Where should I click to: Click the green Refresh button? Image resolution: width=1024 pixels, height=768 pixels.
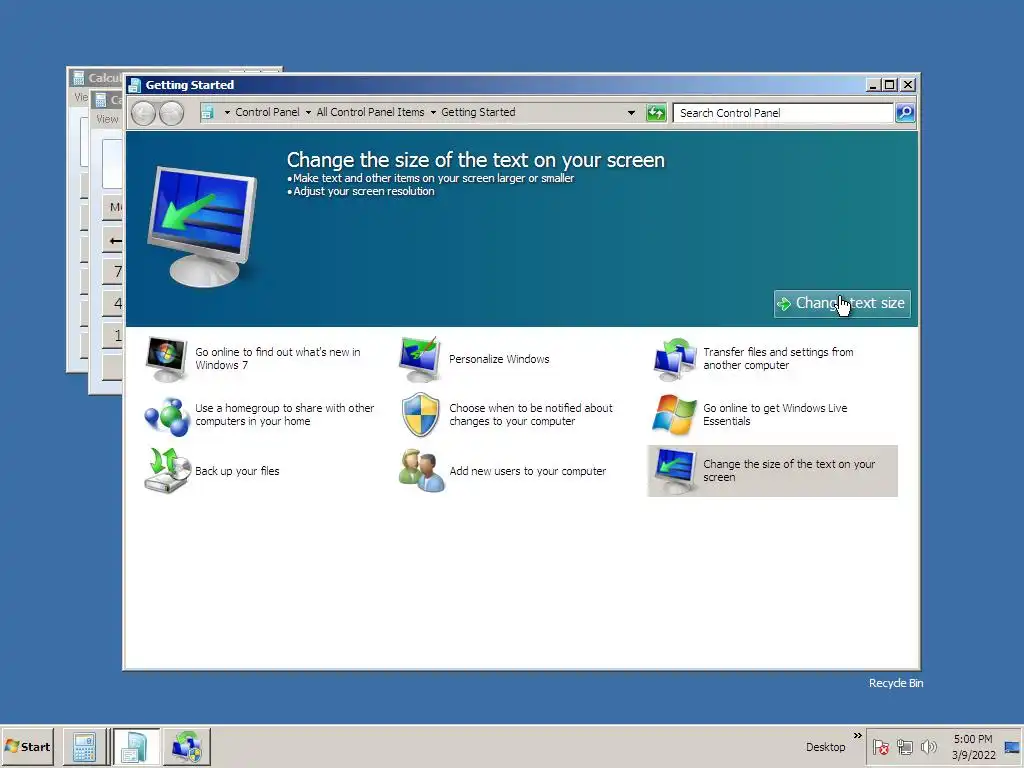tap(656, 113)
